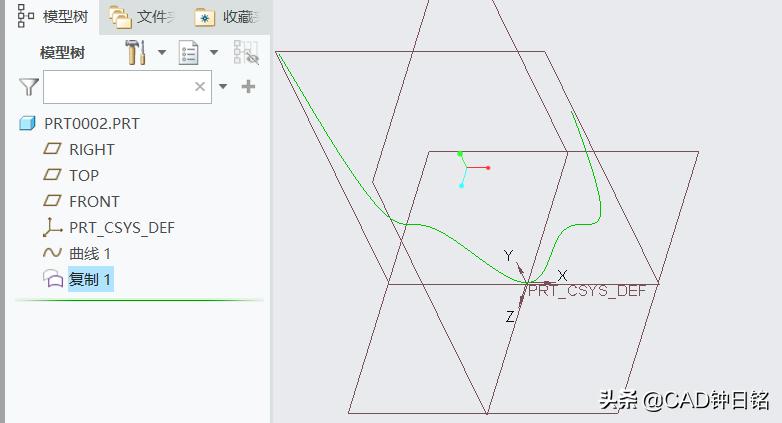Select the RIGHT datum plane in tree
Viewport: 782px width, 423px height.
[91, 149]
